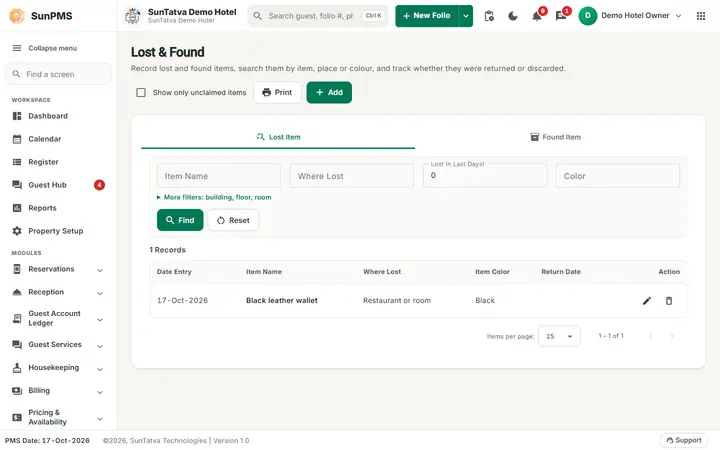Screen dimensions: 720x450
Task: Sort by Date Entry column header
Action: (x=174, y=272)
